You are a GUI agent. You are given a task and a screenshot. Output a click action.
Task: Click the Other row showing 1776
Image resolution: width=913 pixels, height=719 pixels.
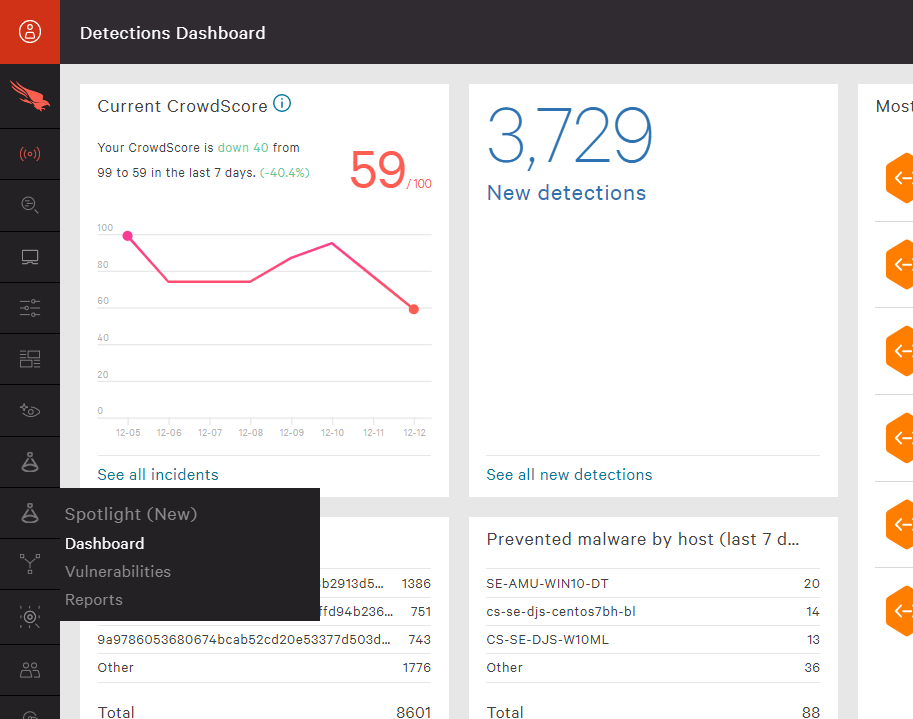point(264,667)
